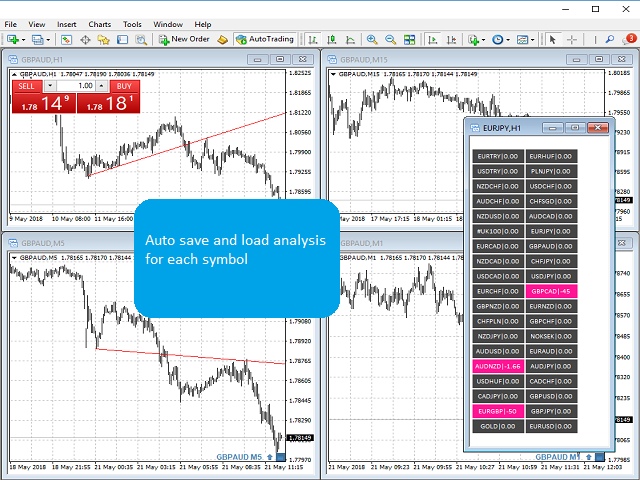Image resolution: width=640 pixels, height=480 pixels.
Task: Collapse one-click trading panel on GBPAUD,H1
Action: (x=14, y=74)
